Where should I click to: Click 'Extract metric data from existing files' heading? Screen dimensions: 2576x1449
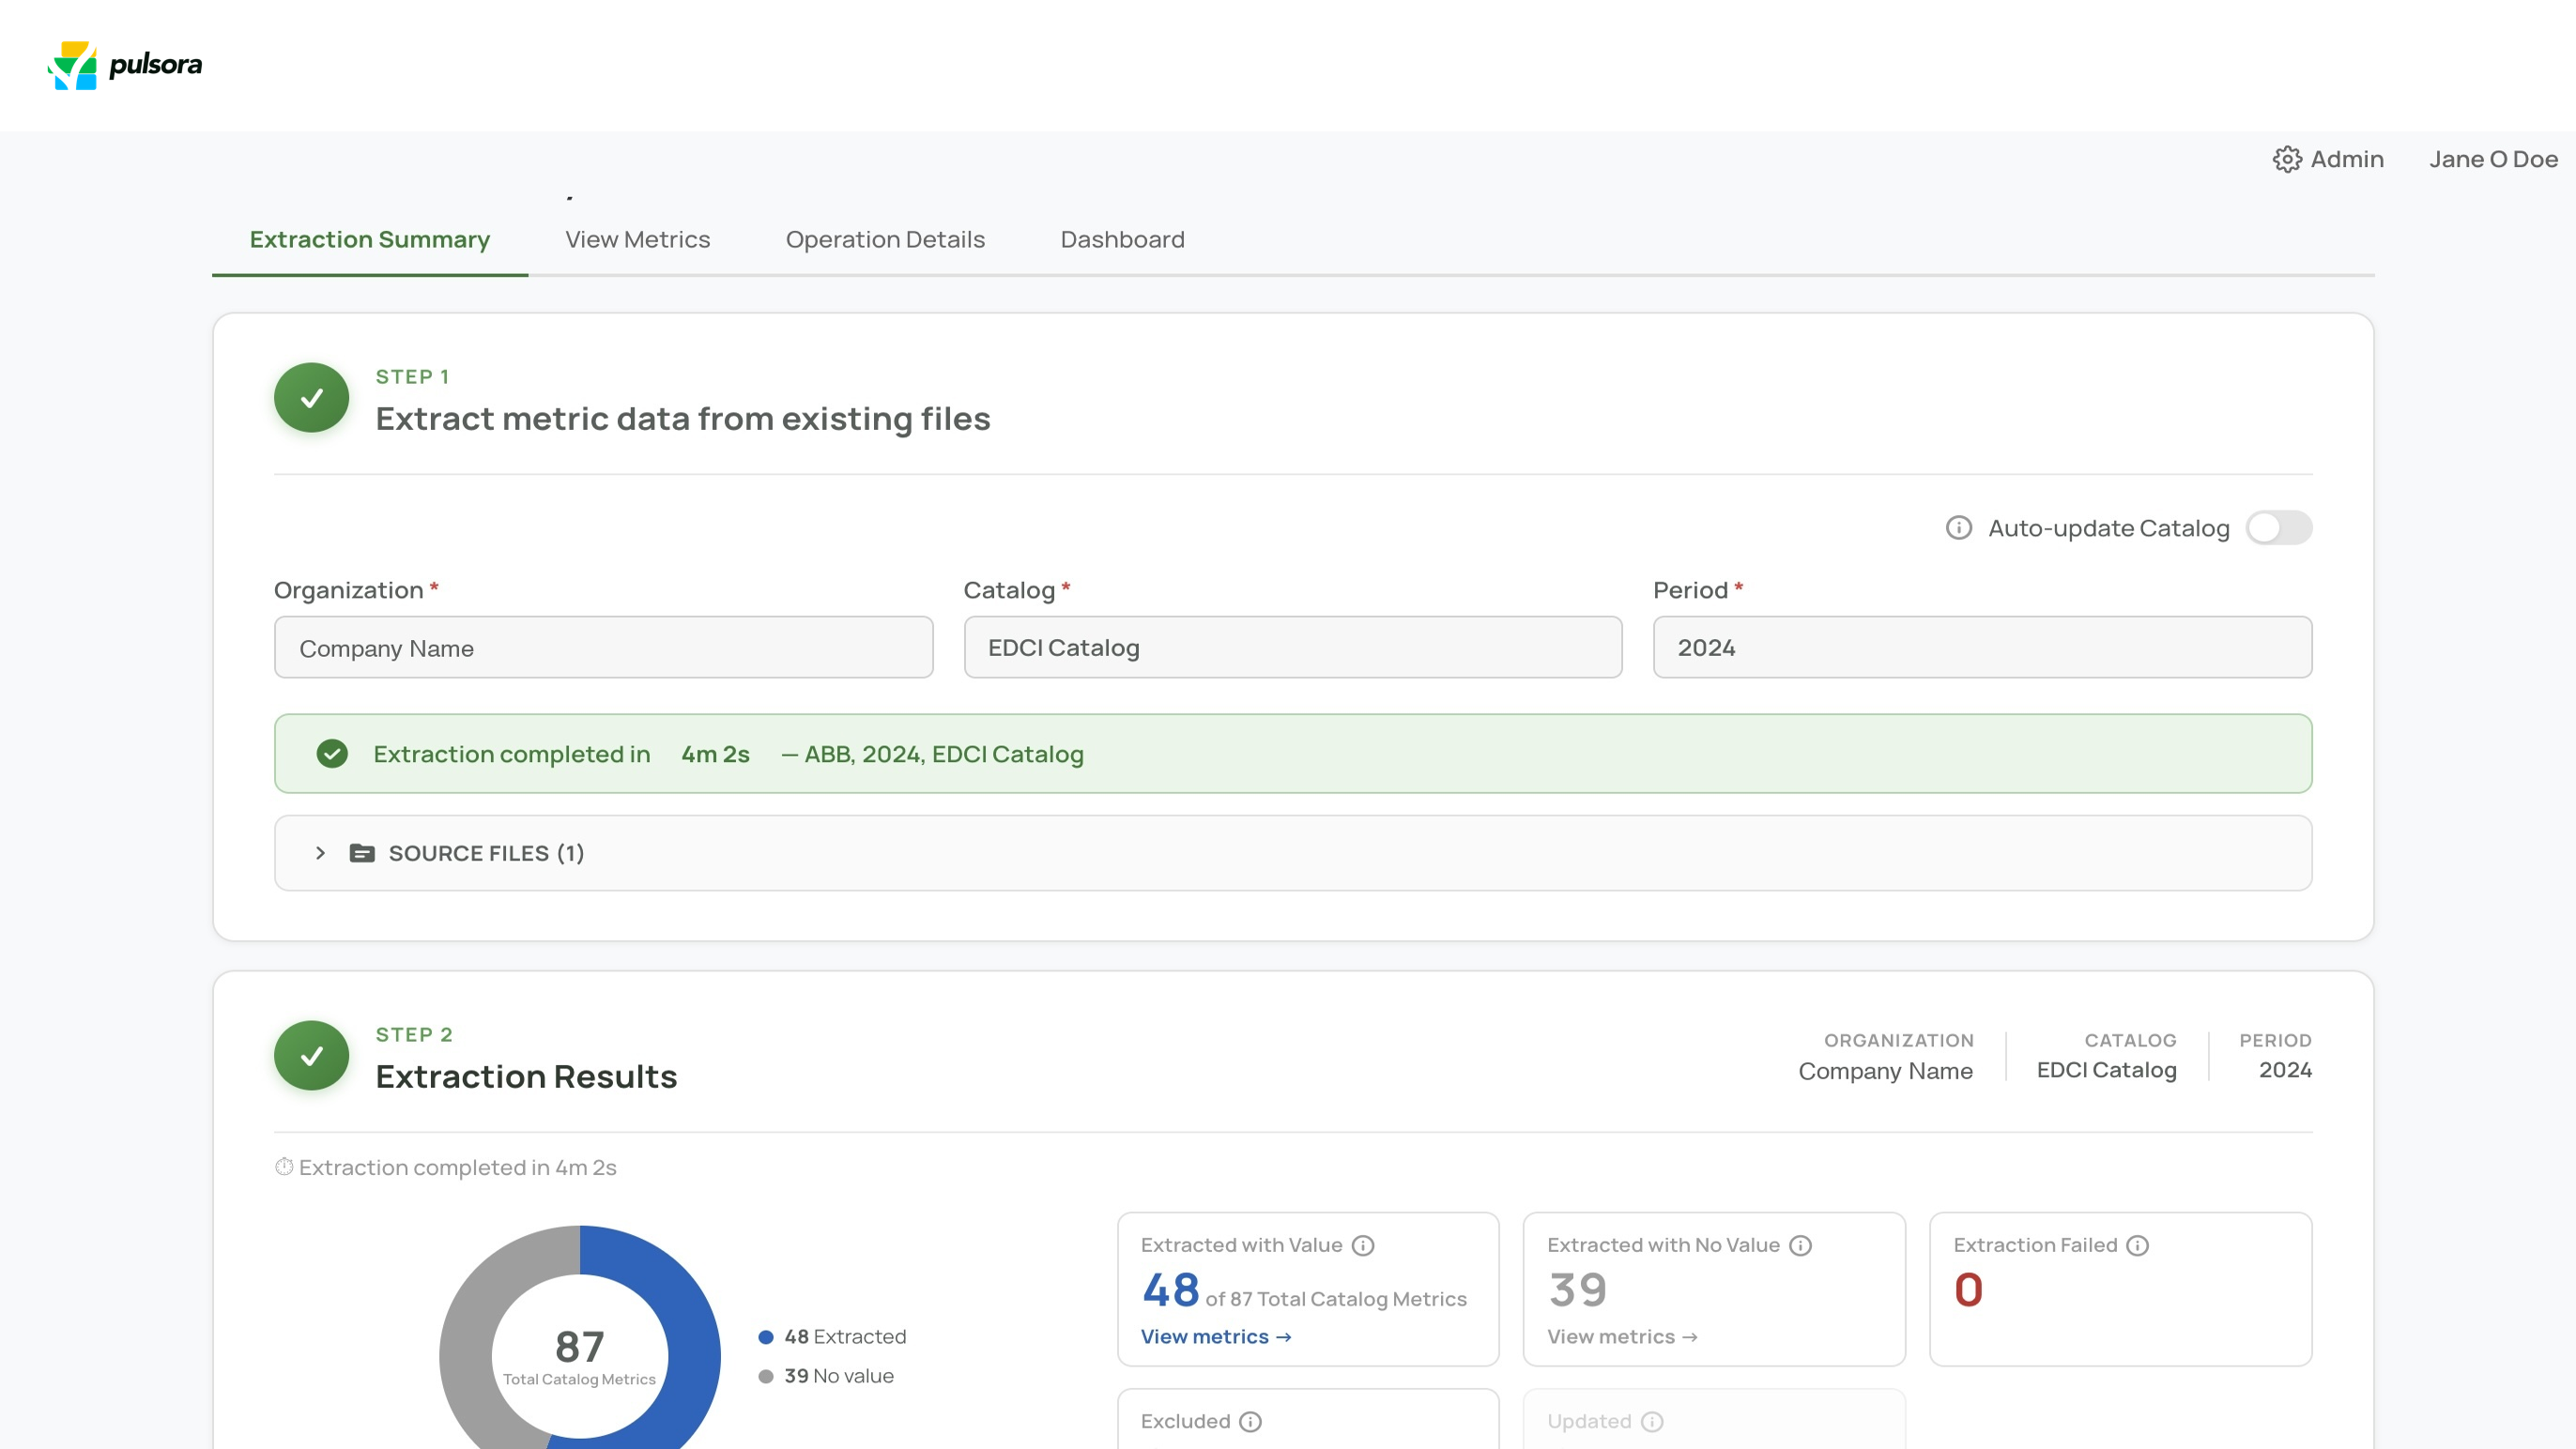(683, 419)
